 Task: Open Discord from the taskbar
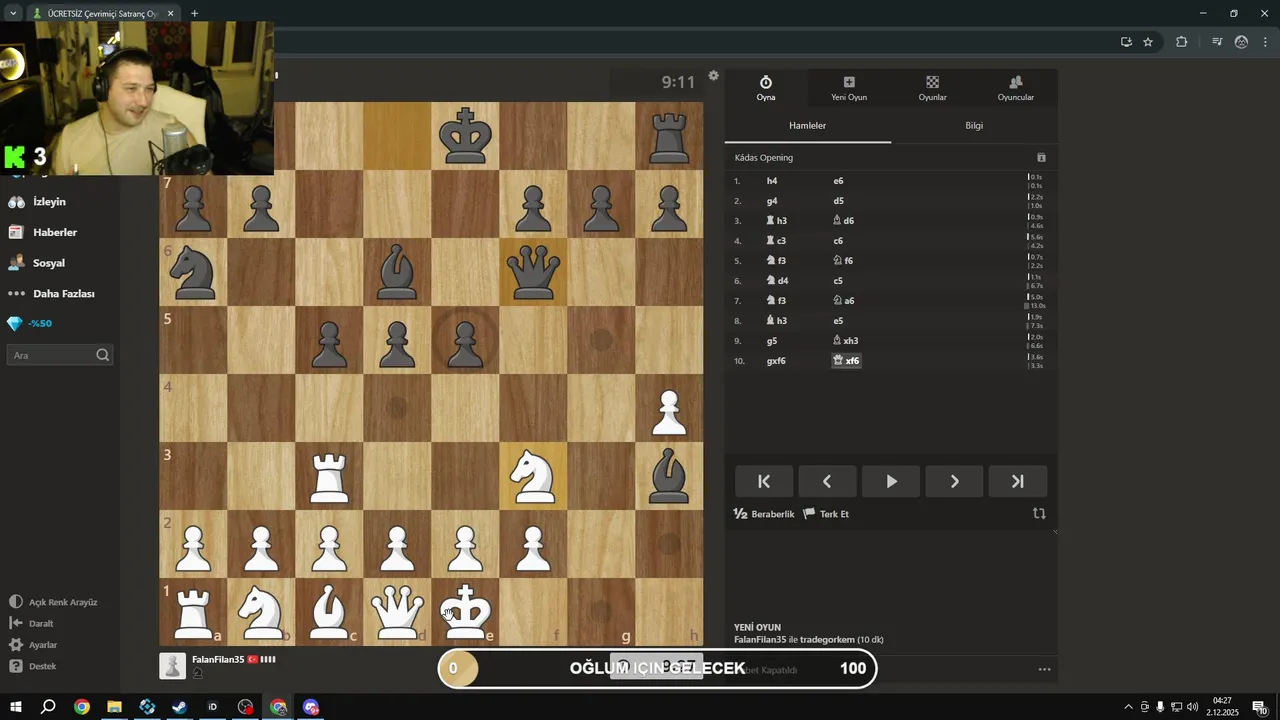click(x=311, y=707)
